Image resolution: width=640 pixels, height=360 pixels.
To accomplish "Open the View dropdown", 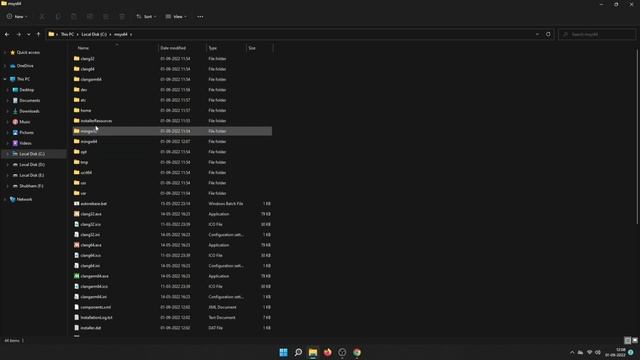I will pyautogui.click(x=176, y=17).
